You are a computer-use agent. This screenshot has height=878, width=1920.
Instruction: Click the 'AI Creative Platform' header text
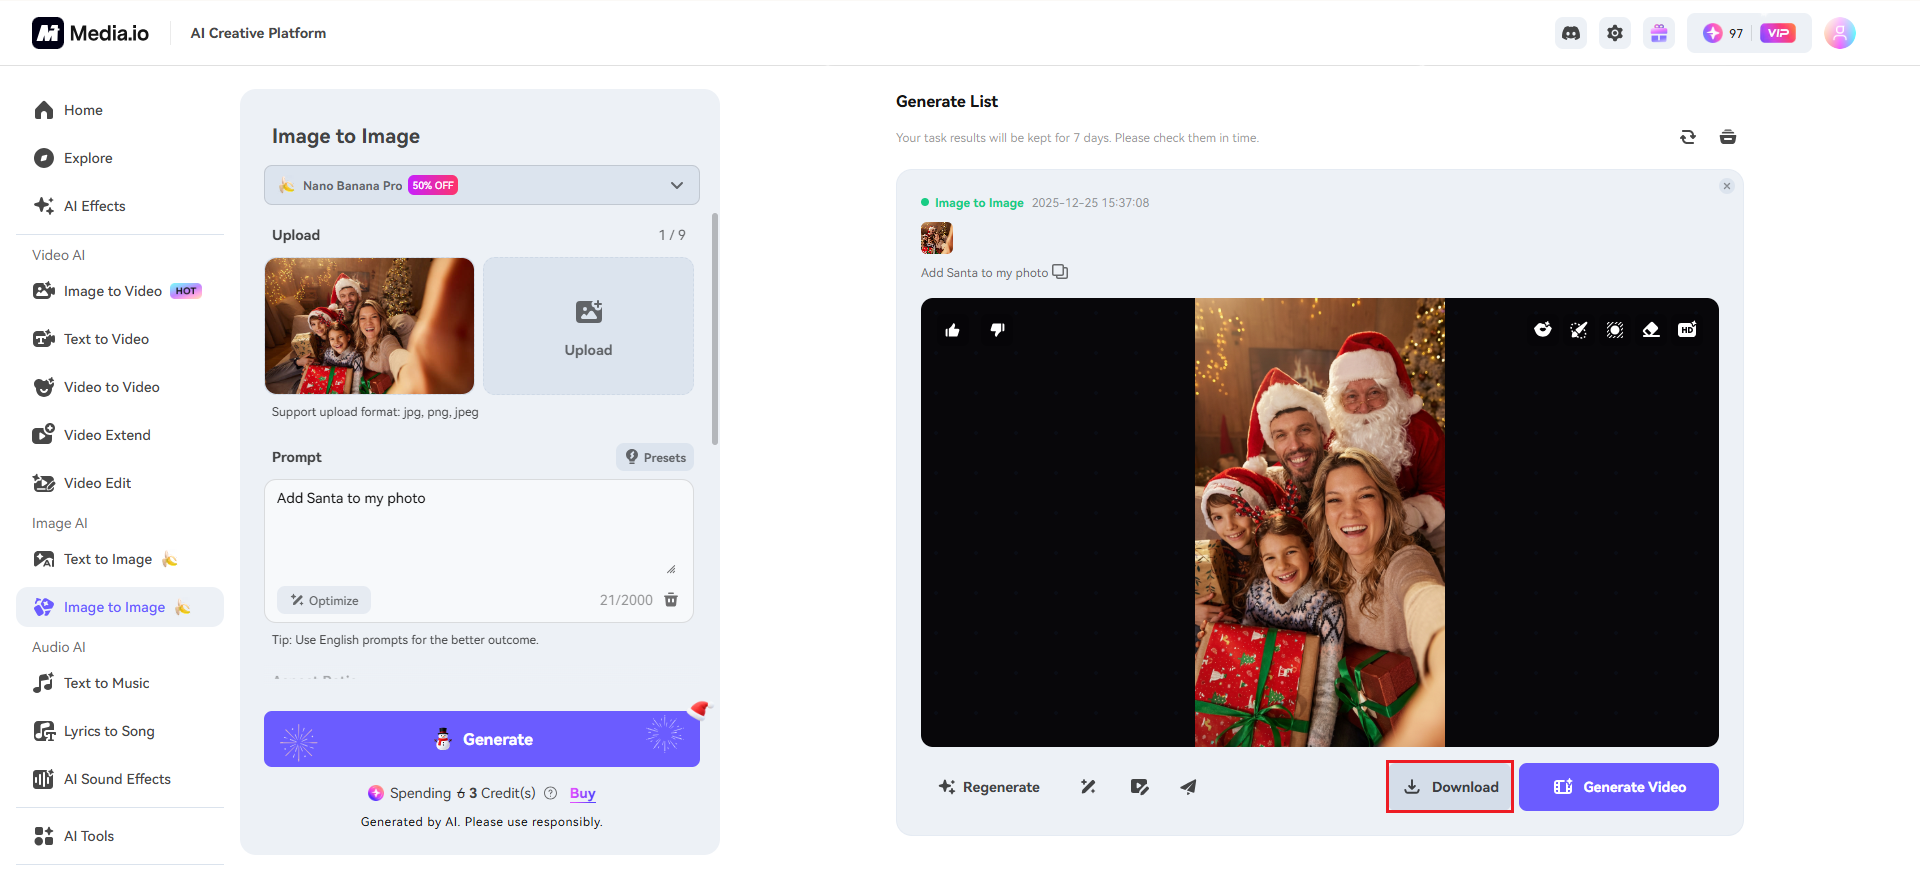[x=258, y=33]
